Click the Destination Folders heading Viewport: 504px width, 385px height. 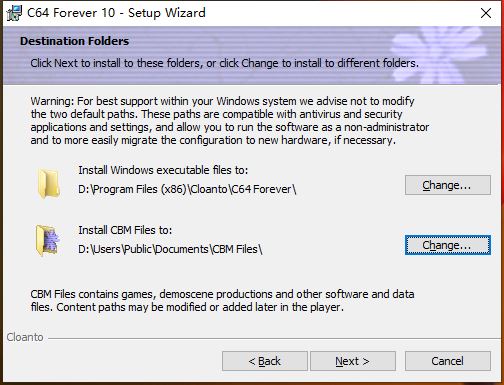tap(74, 41)
